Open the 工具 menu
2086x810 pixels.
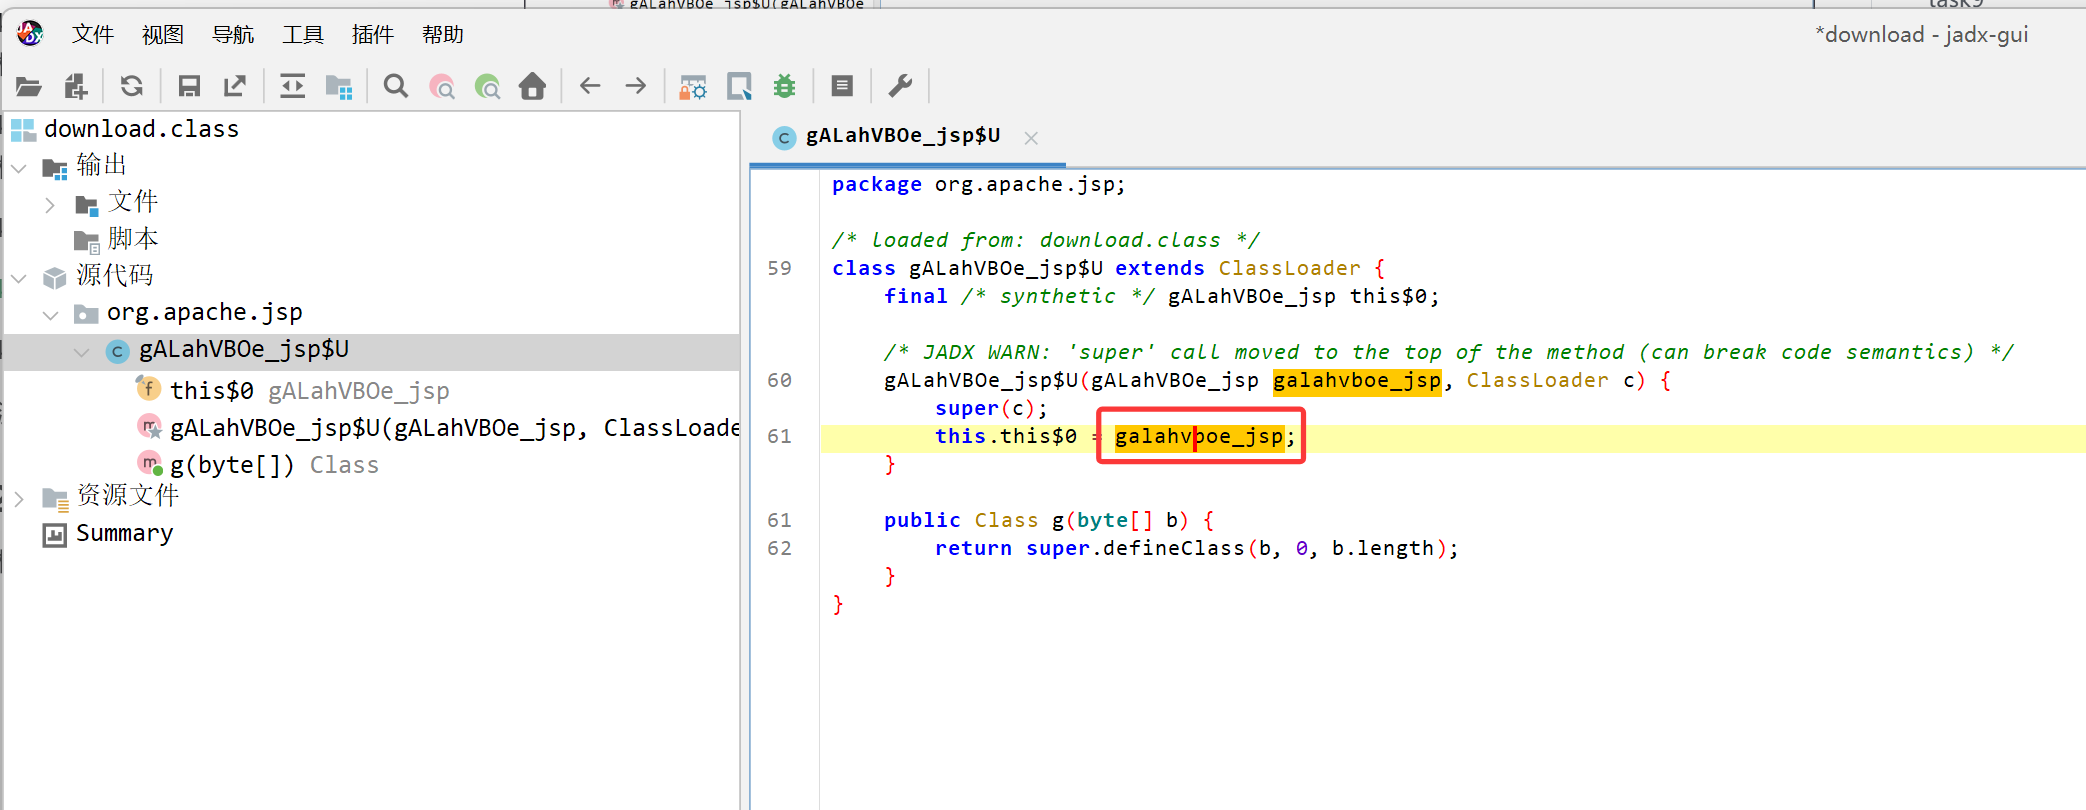[302, 35]
